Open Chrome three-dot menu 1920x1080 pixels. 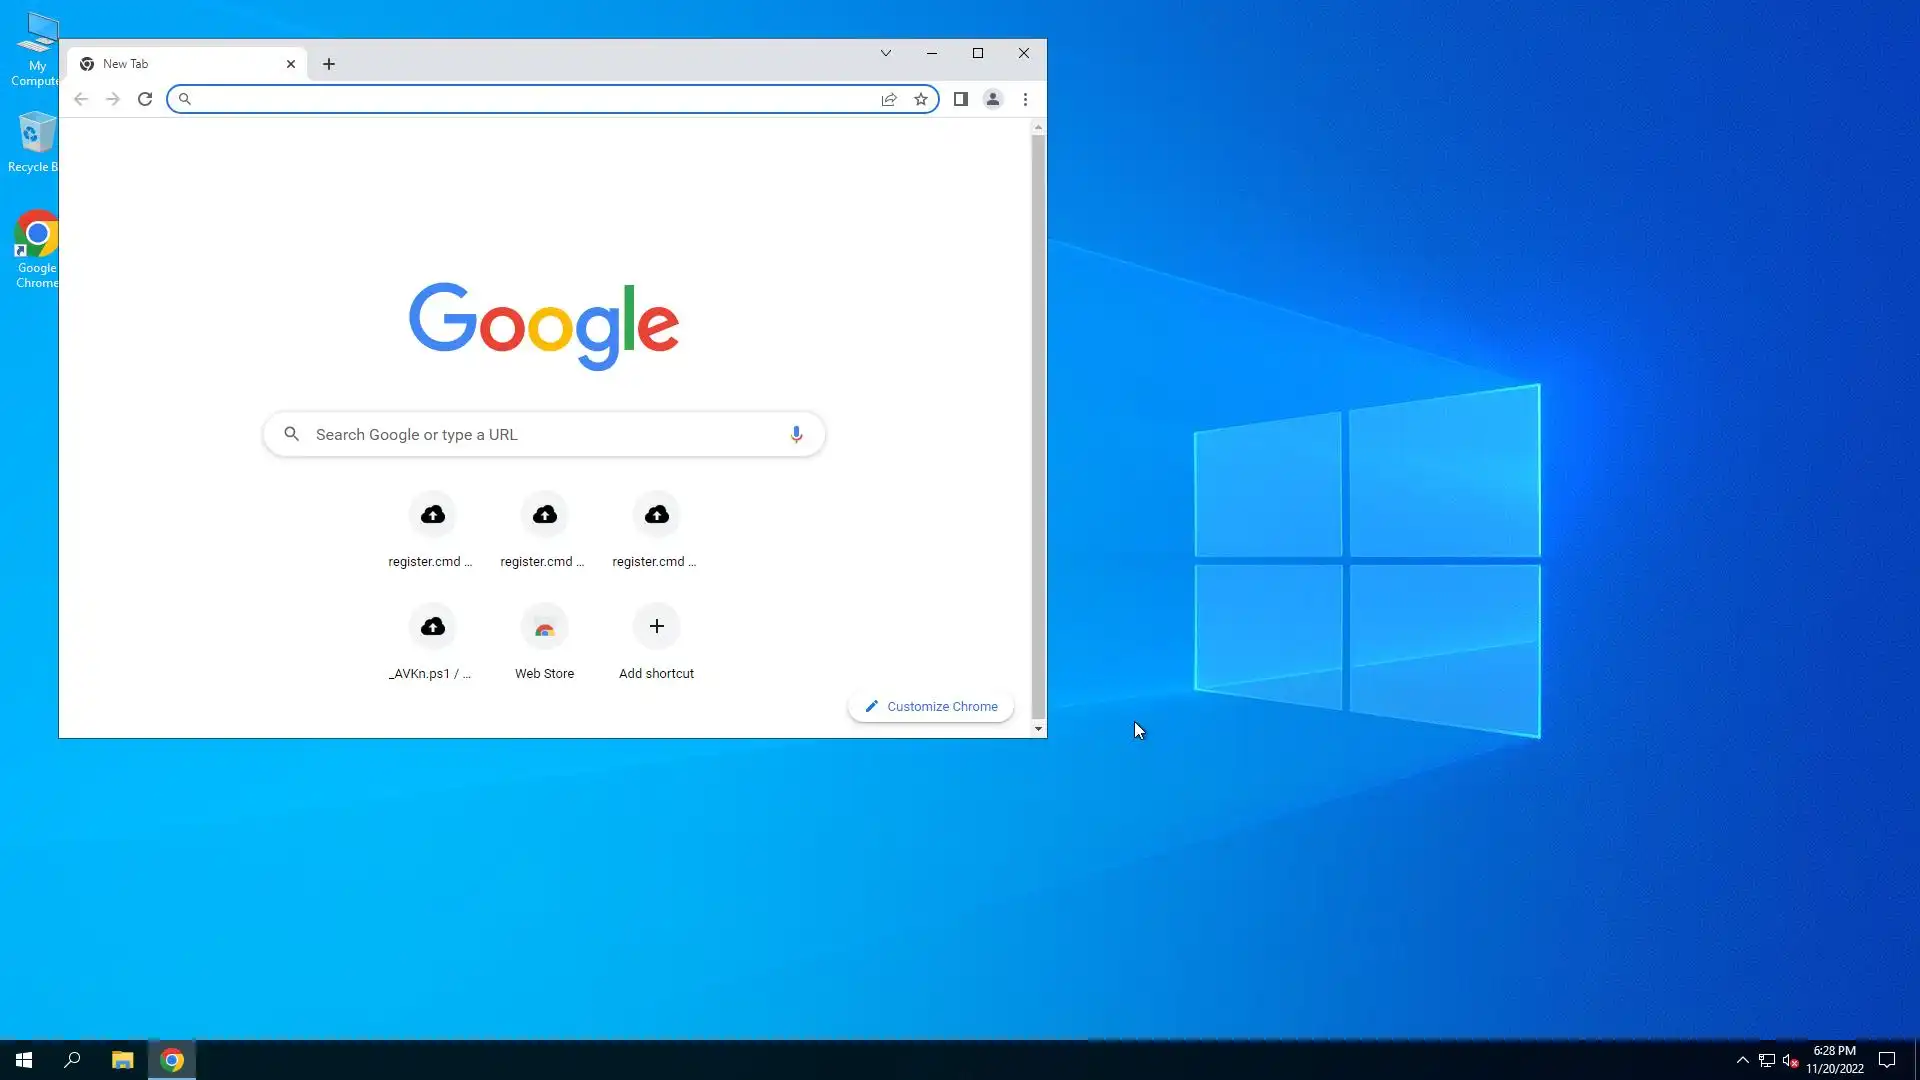click(1025, 99)
